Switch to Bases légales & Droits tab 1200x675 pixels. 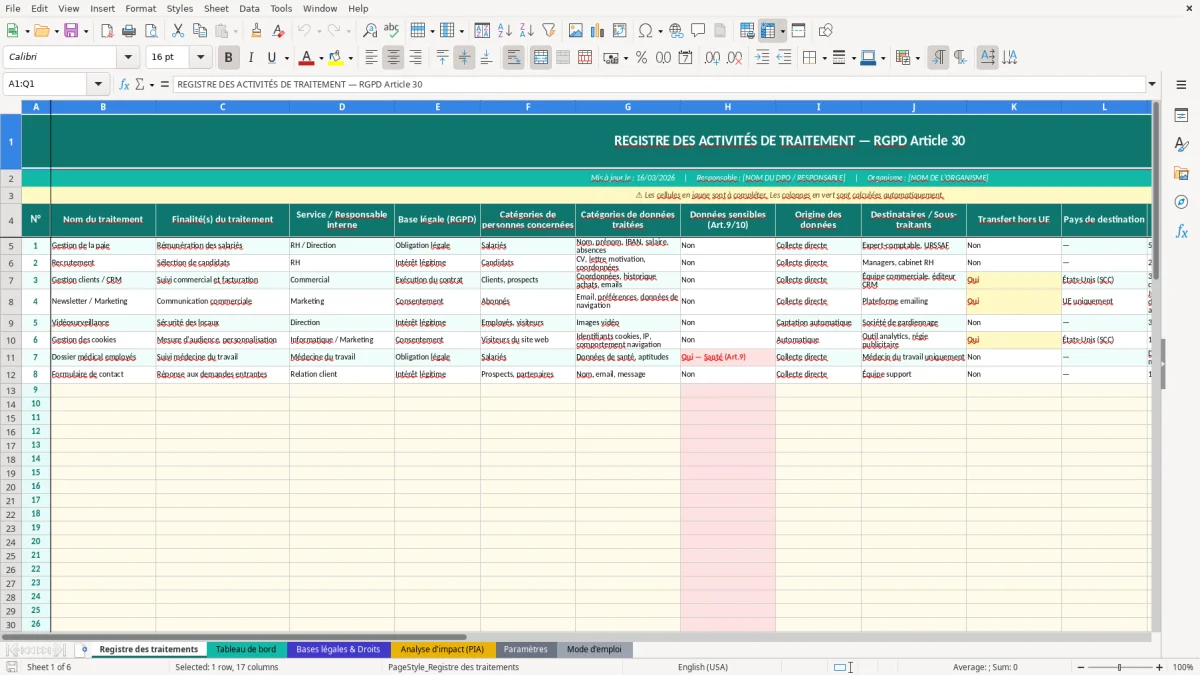(x=338, y=650)
